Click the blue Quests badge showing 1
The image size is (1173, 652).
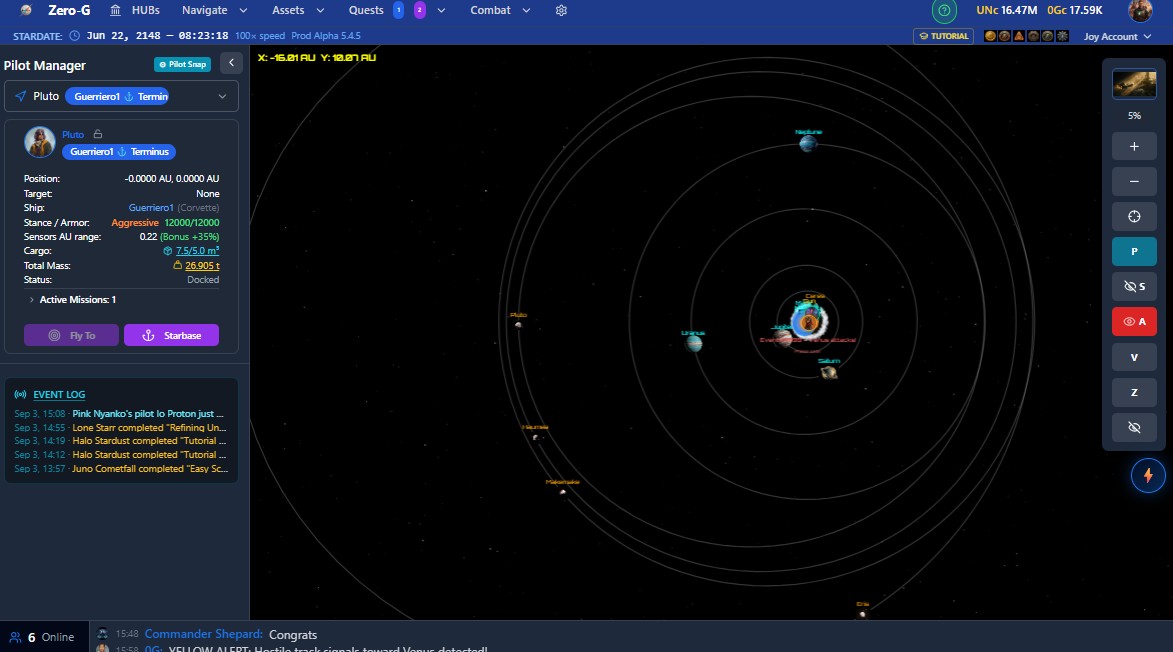point(399,10)
